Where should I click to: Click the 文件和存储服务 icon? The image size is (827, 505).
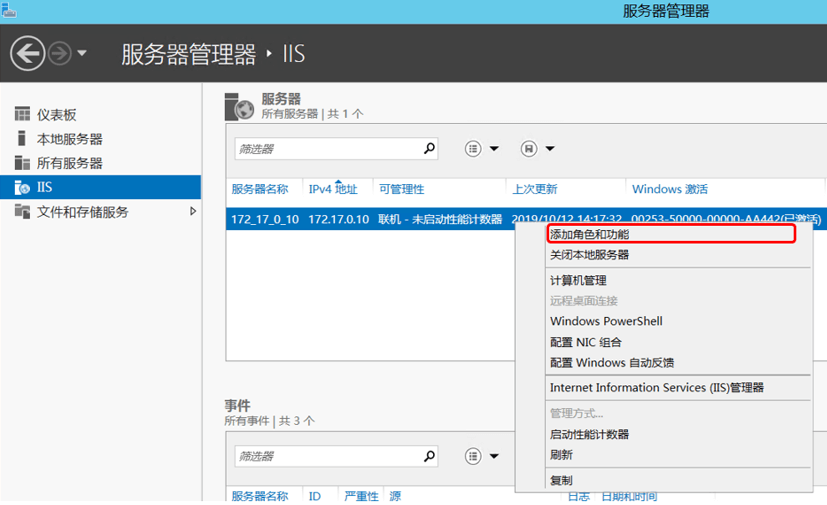coord(22,211)
